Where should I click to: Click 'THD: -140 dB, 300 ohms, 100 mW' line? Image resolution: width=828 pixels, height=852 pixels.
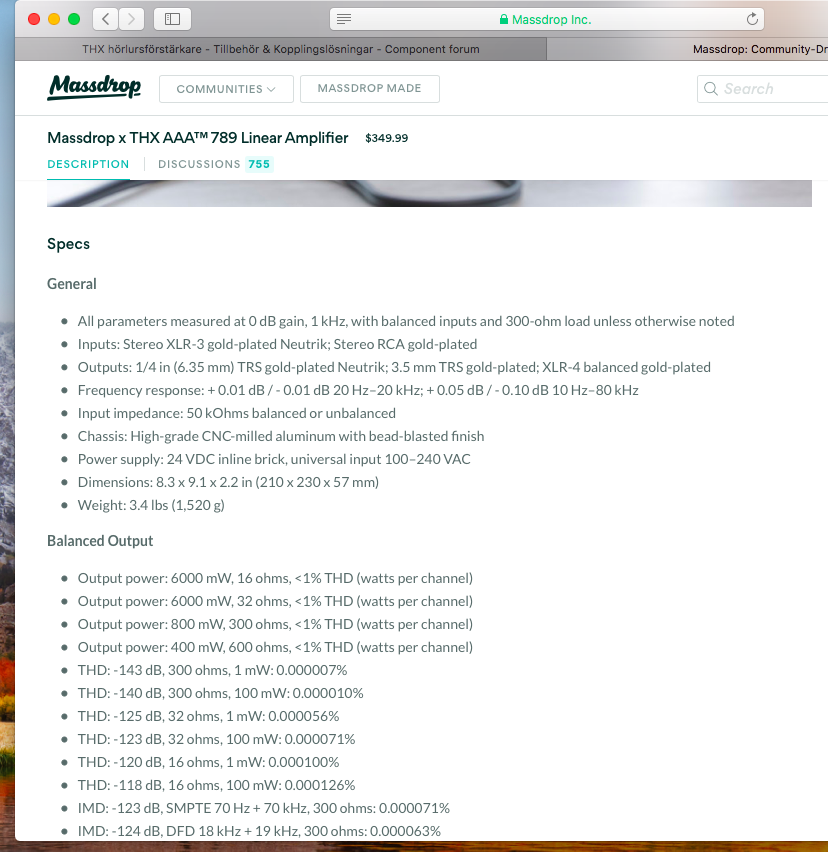(221, 693)
